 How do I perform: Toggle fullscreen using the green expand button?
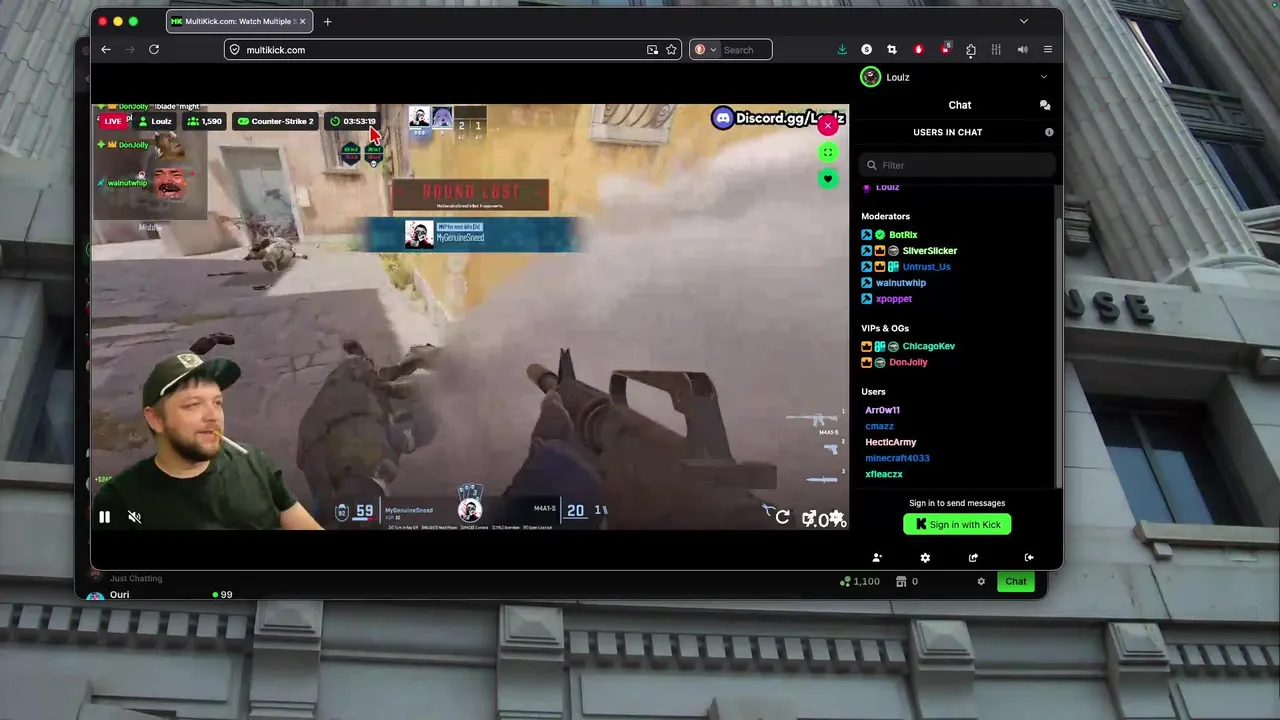tap(827, 152)
